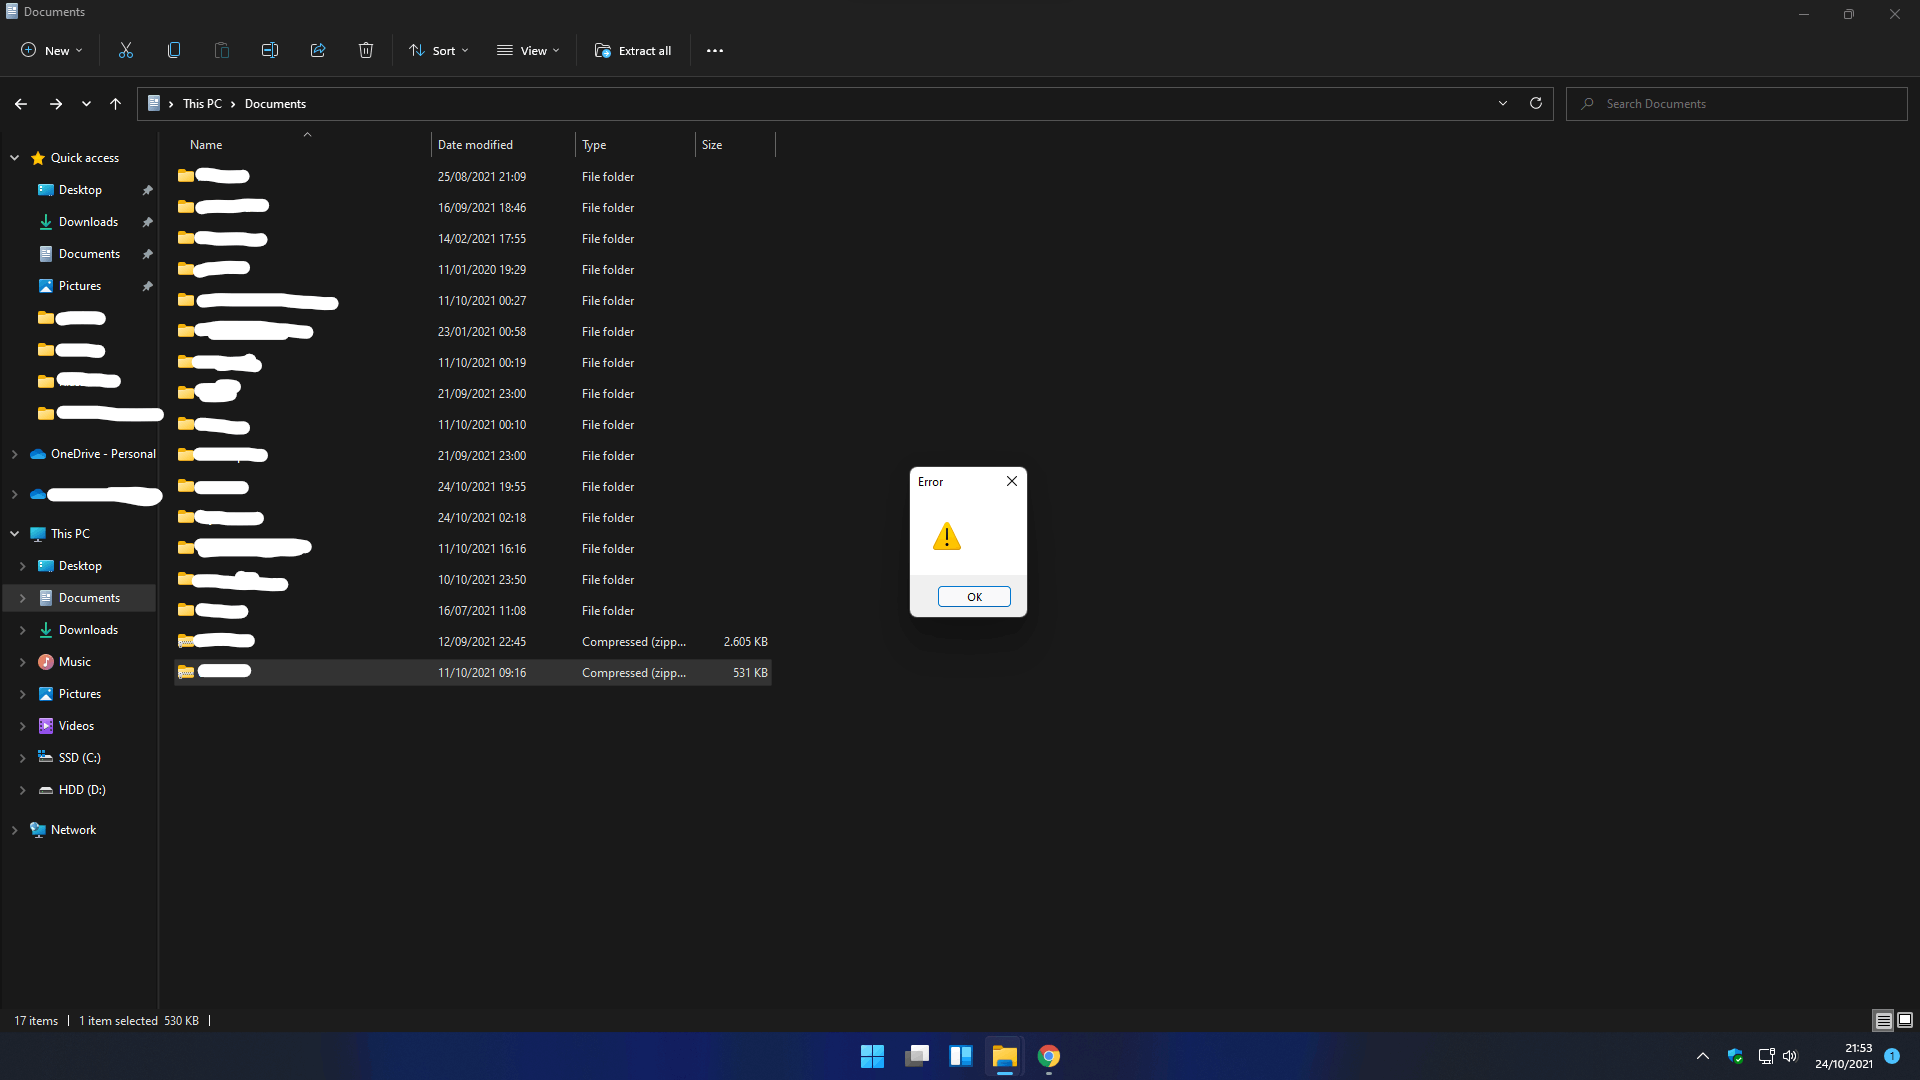Refresh the Documents folder view
The image size is (1920, 1080).
pos(1536,103)
